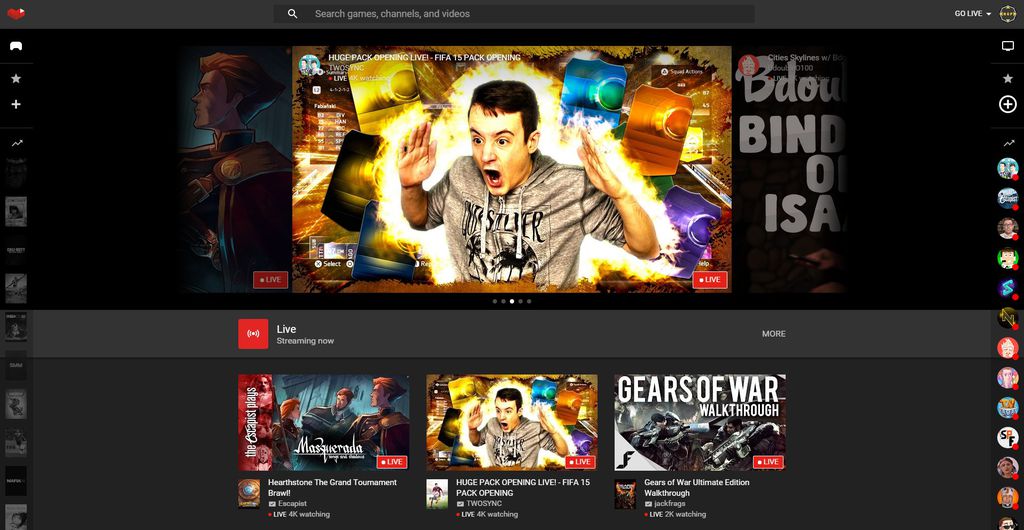The height and width of the screenshot is (530, 1024).
Task: Open the YouTube Gaming heart logo home
Action: point(16,13)
